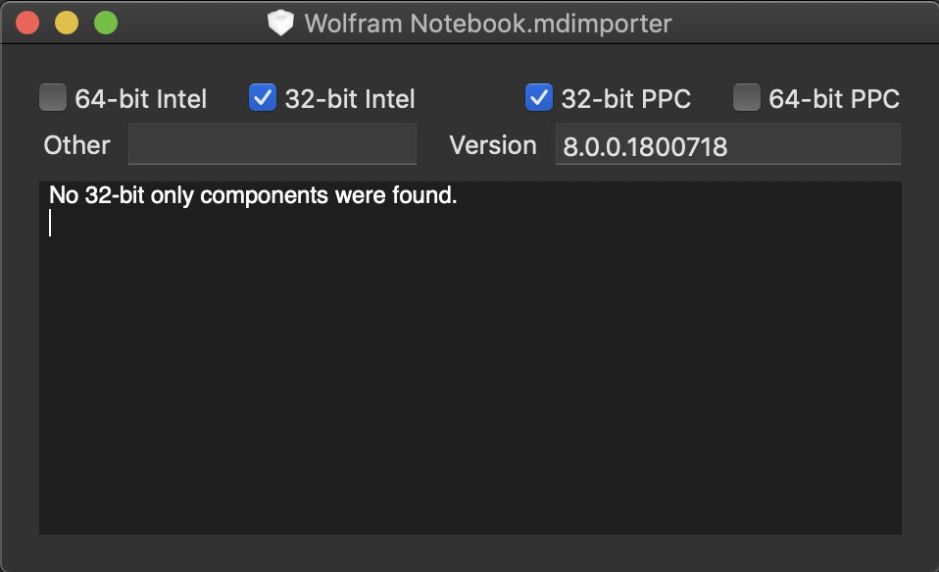The image size is (939, 572).
Task: Click the "64-bit PPC" label text
Action: tap(834, 99)
